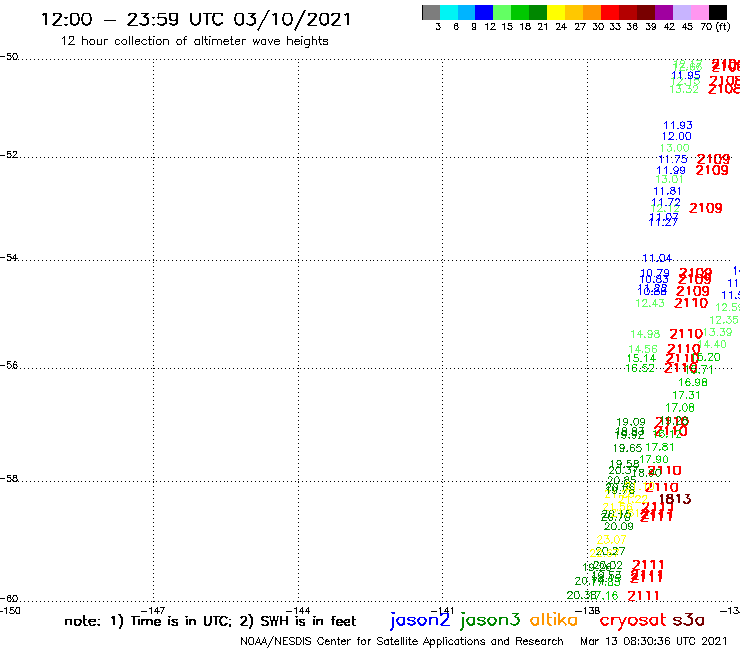Select the altika legend label

[x=554, y=619]
